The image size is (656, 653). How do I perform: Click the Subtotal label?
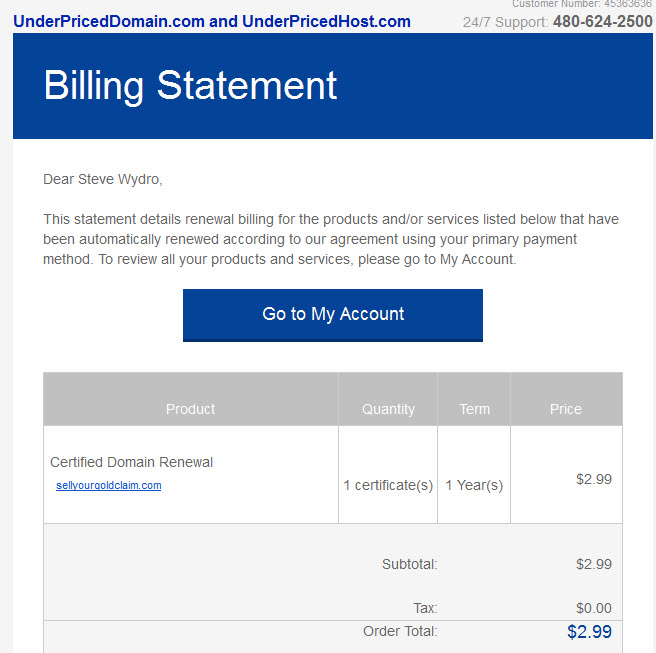(409, 564)
